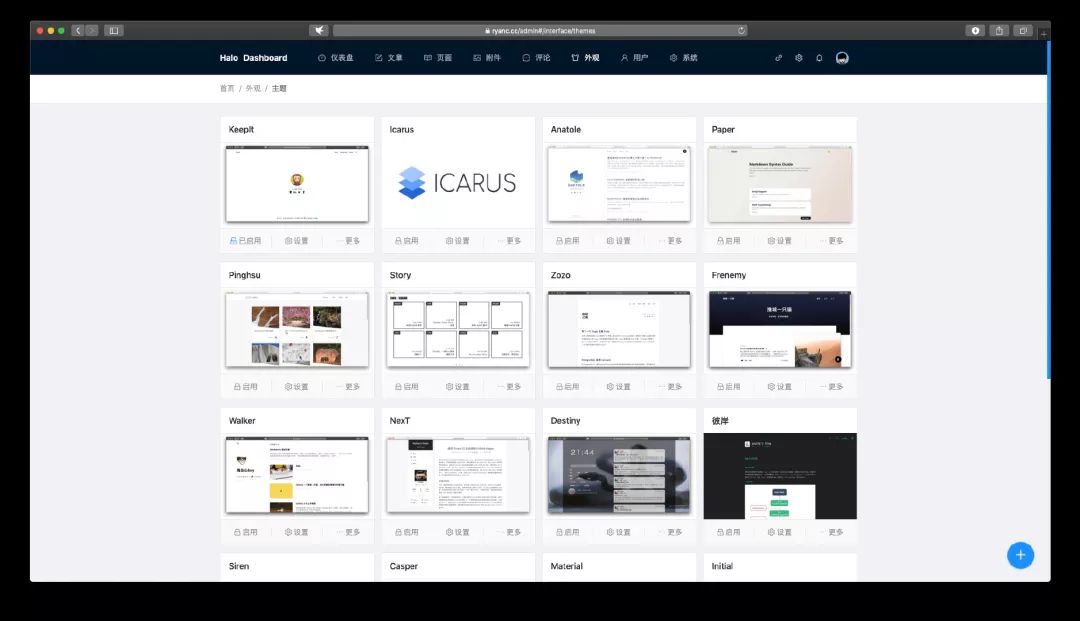Viewport: 1080px width, 621px height.
Task: Click the Icarus theme preview thumbnail
Action: tap(458, 184)
